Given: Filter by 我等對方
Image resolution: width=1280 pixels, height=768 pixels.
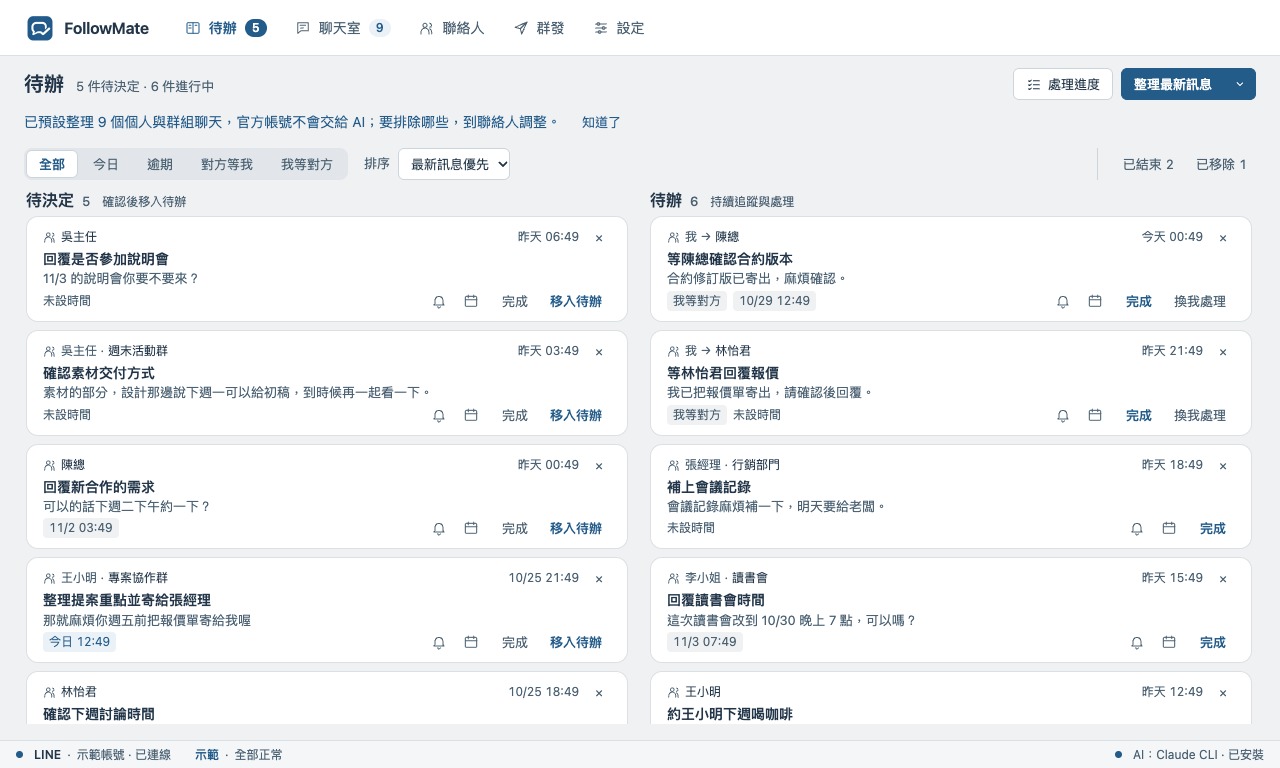Looking at the screenshot, I should coord(307,164).
